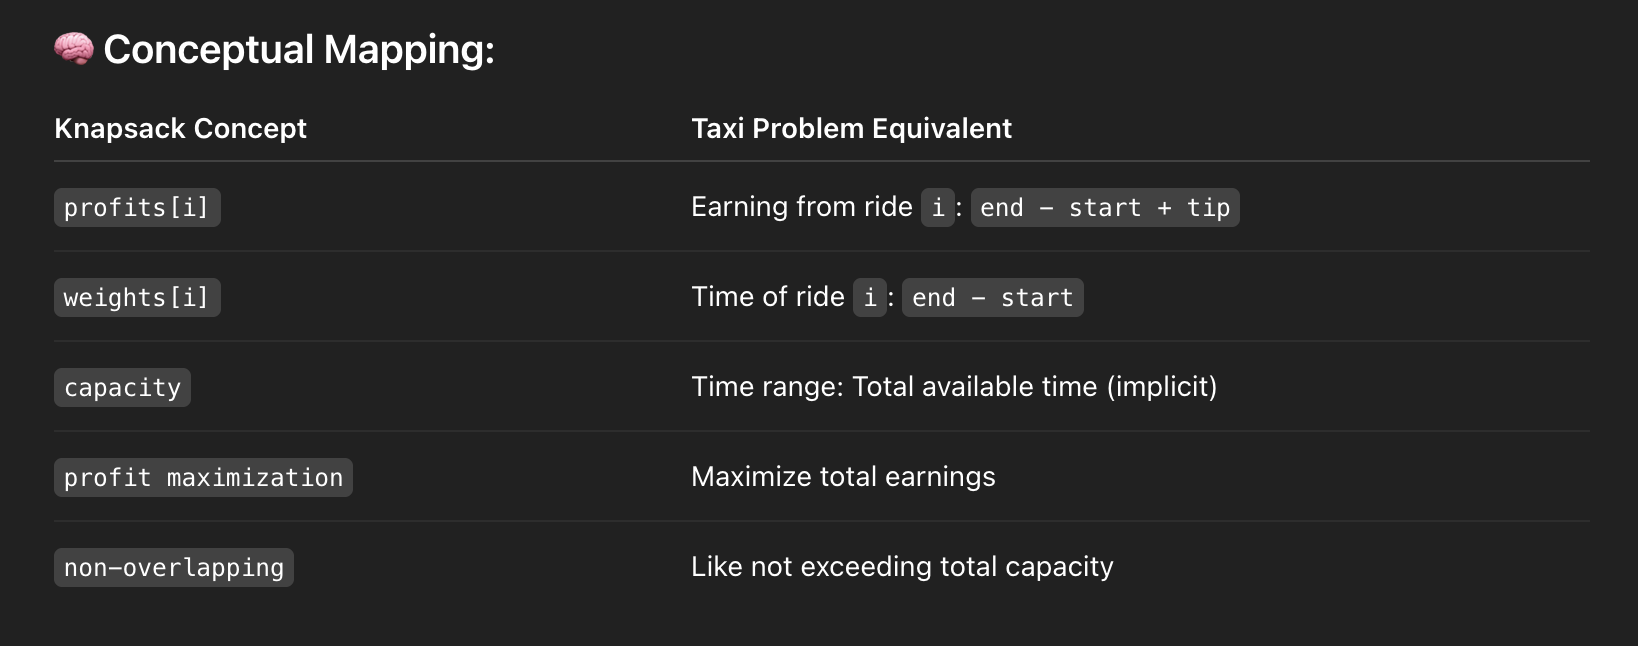Click the brain emoji icon
Screen dimensions: 1638x646
point(73,48)
